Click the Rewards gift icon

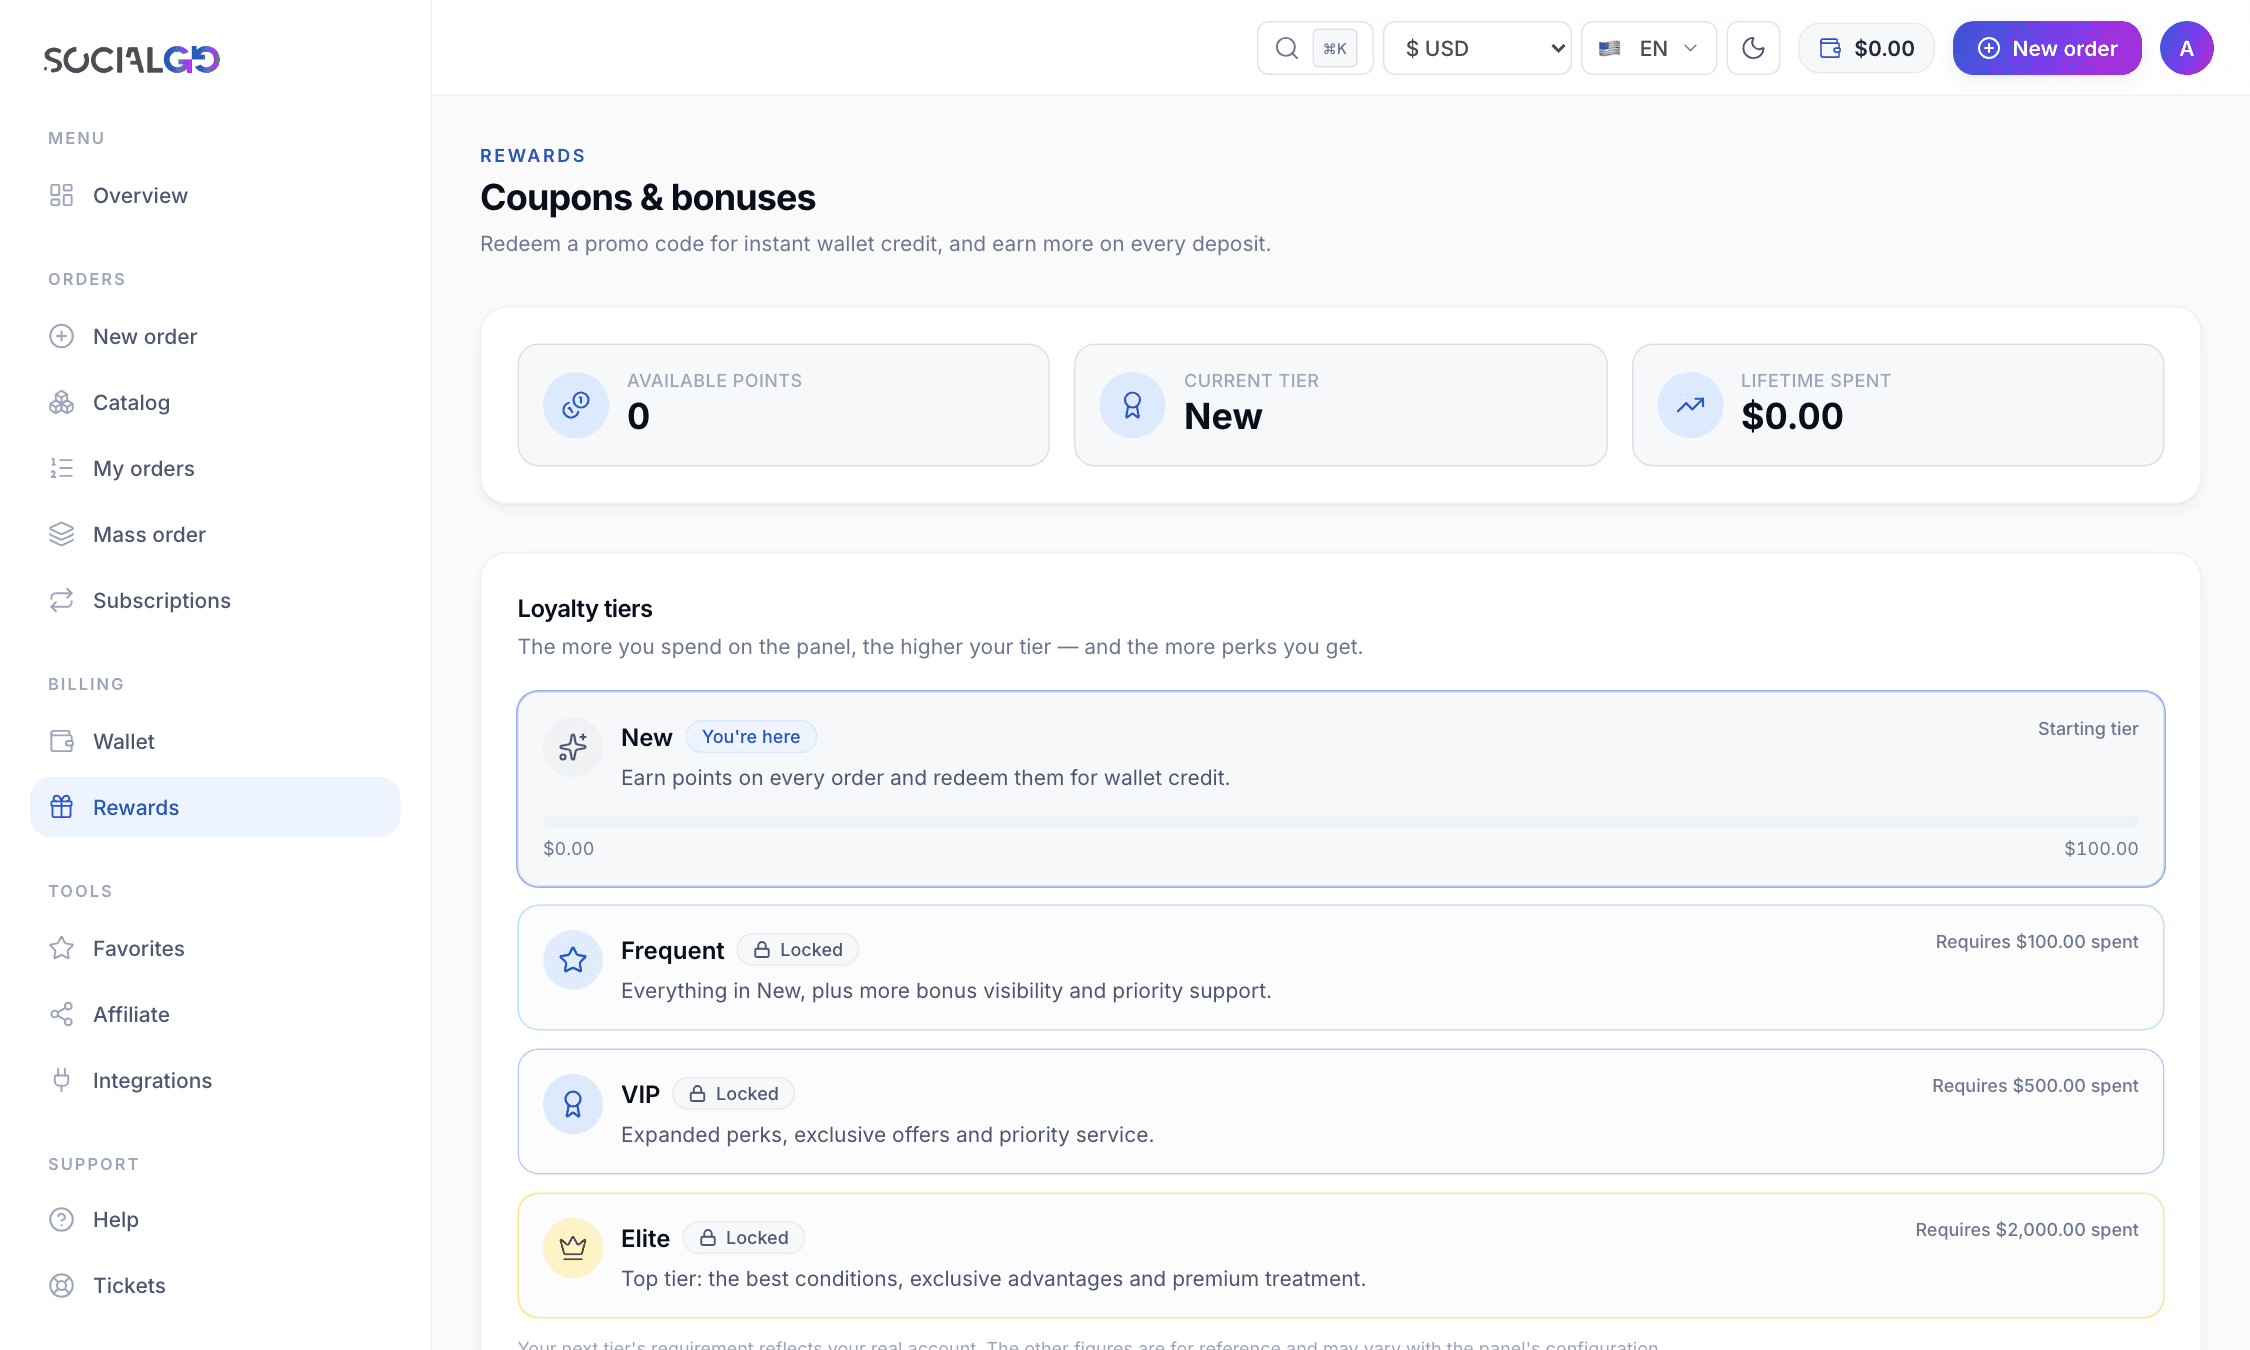coord(62,807)
